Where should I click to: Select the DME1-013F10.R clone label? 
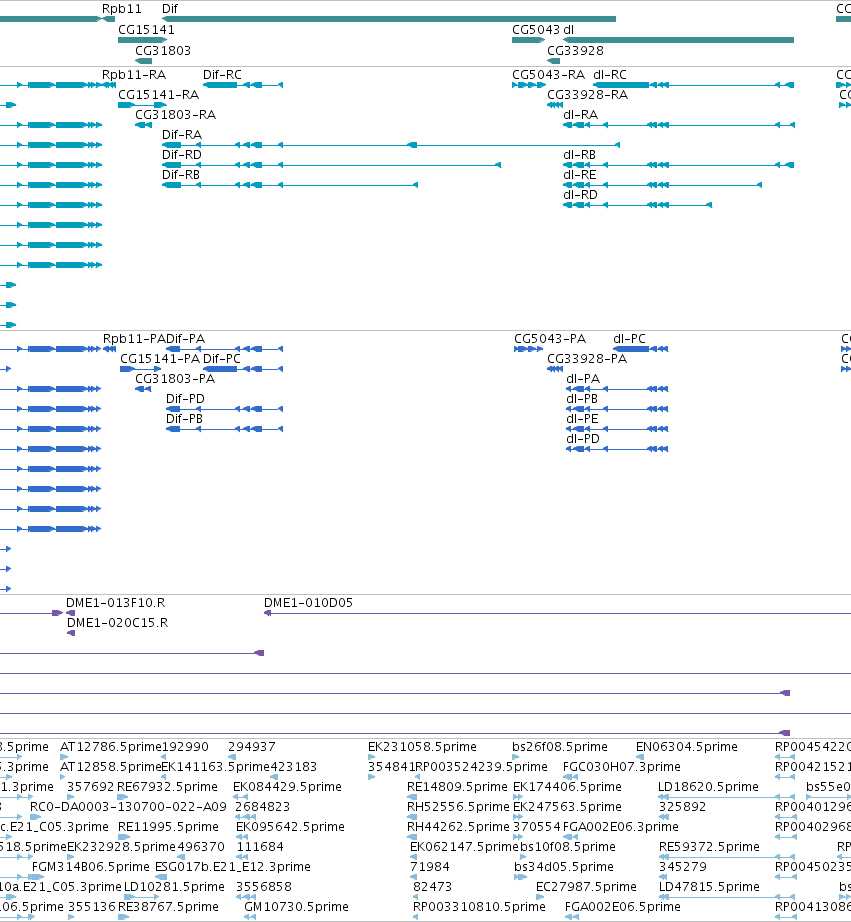point(115,603)
